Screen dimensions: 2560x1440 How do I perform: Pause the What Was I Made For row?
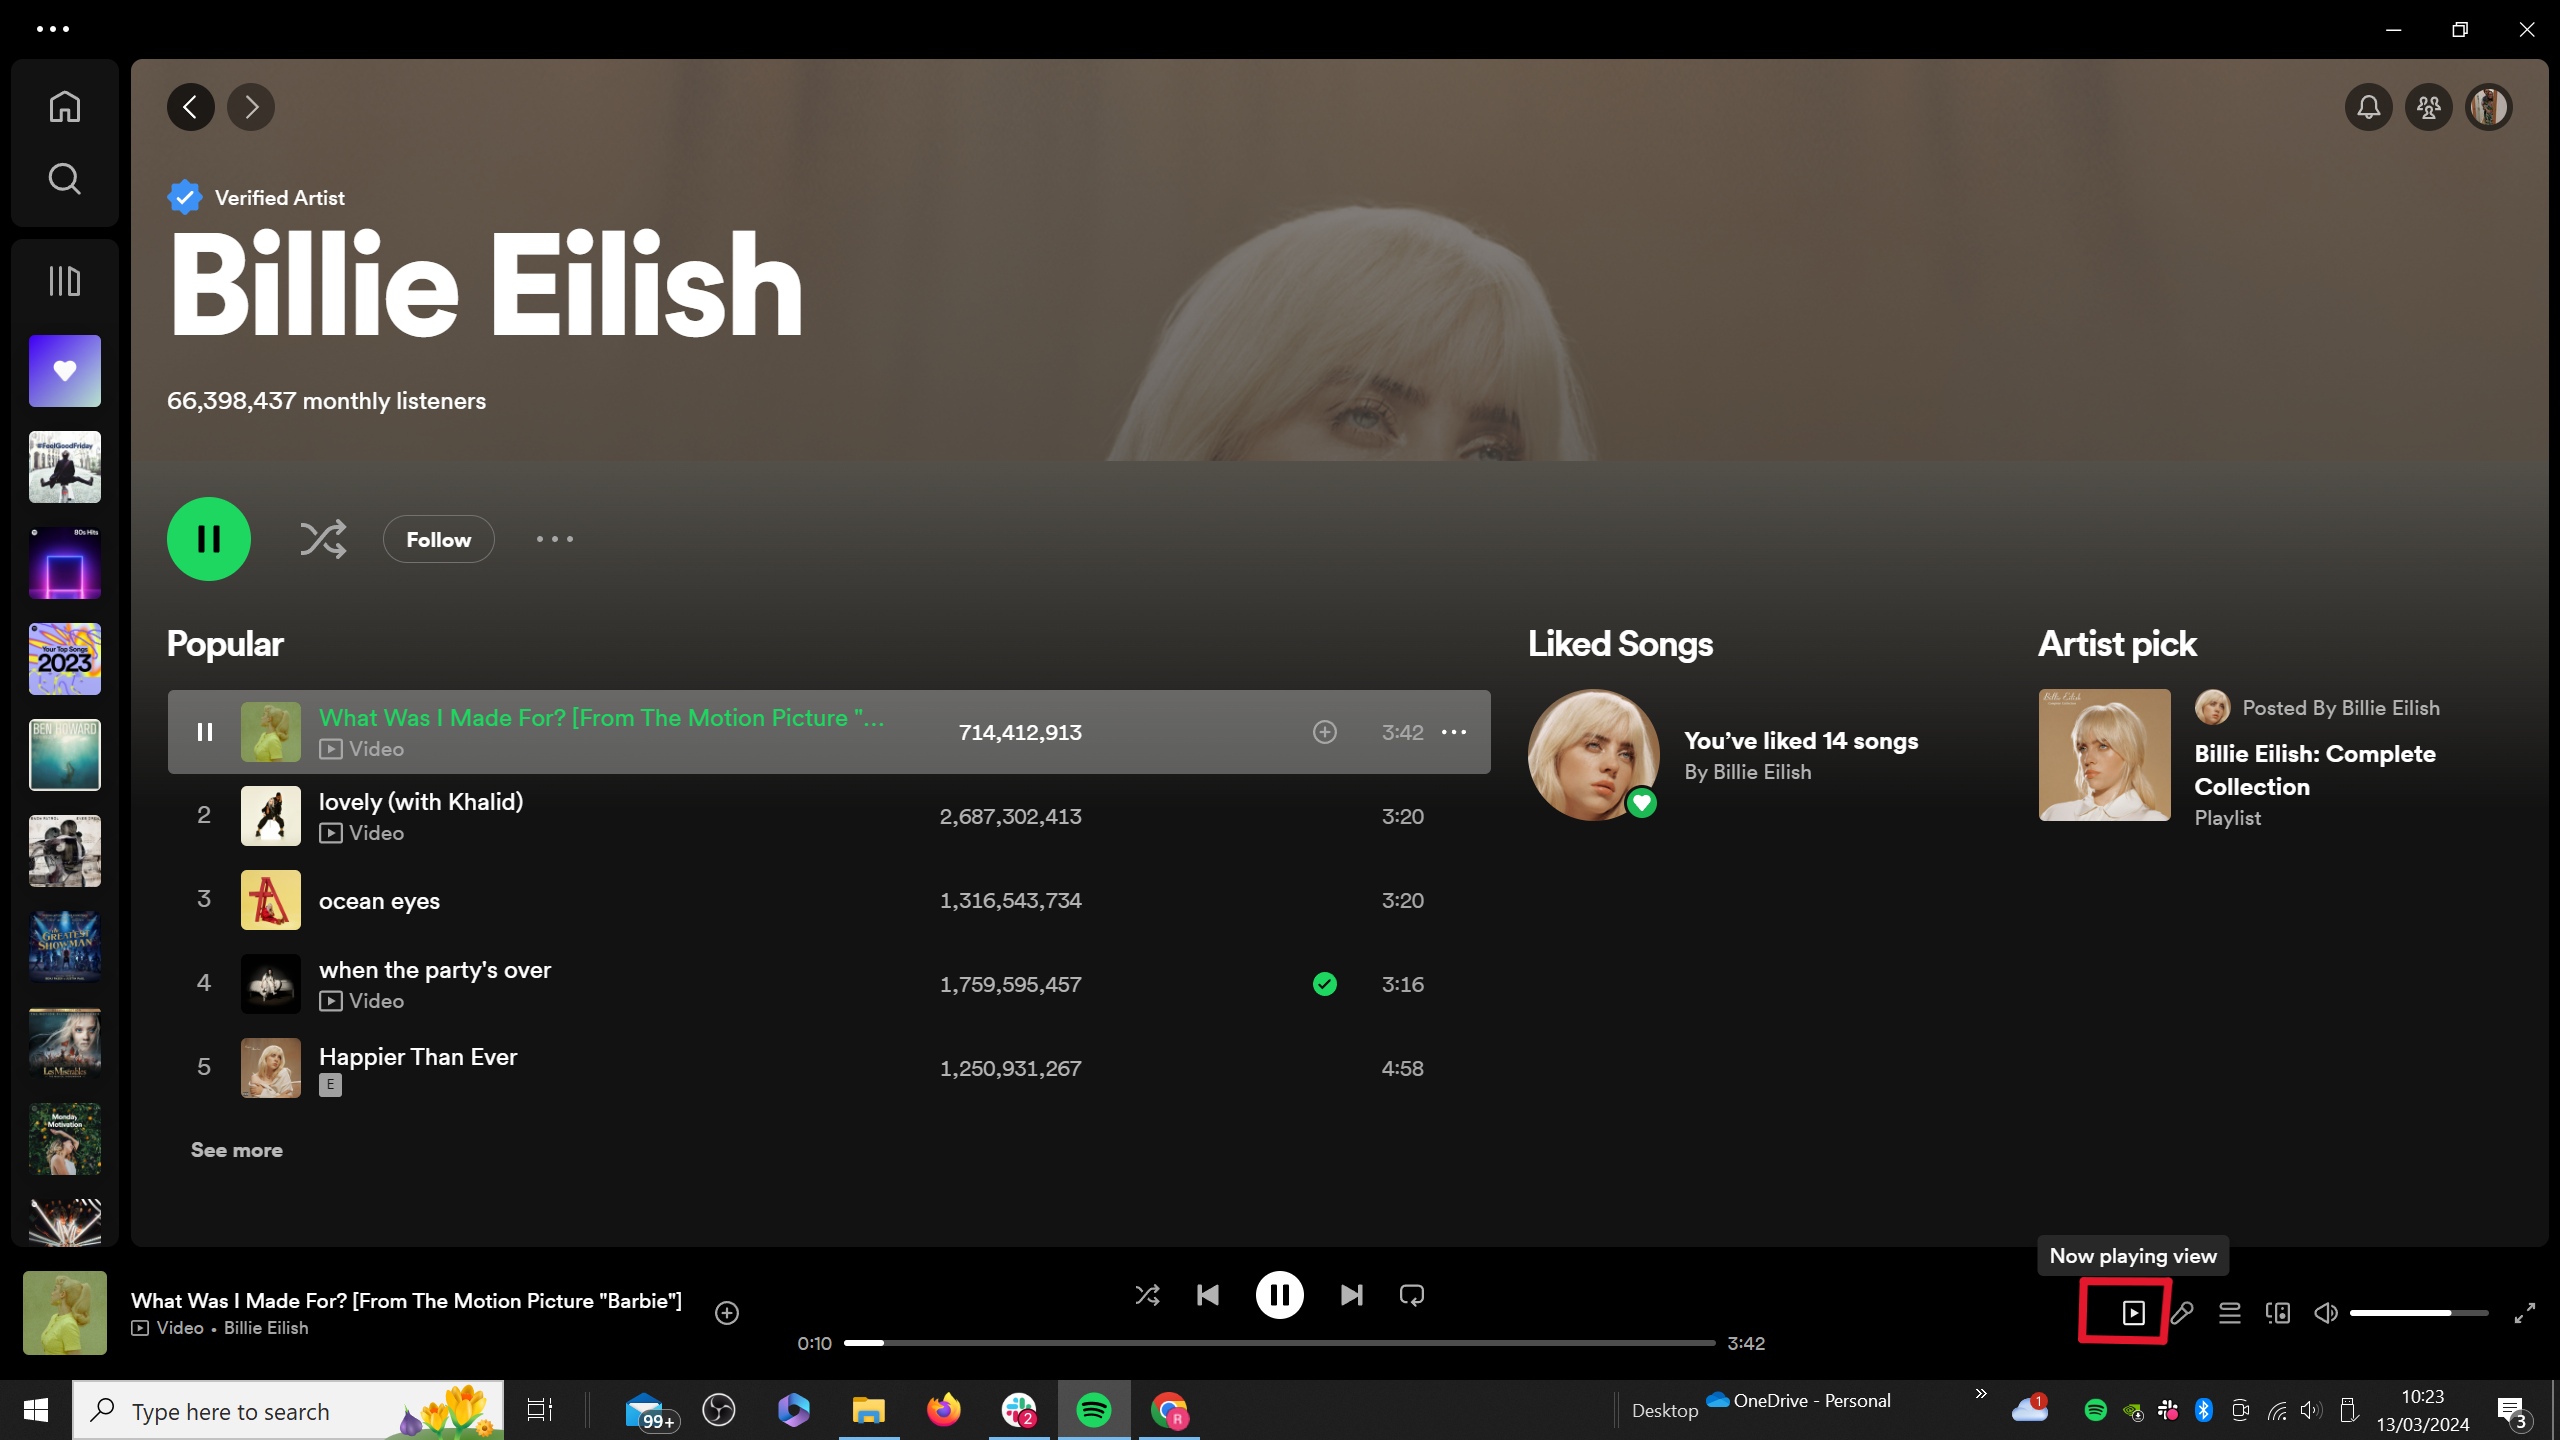coord(205,732)
